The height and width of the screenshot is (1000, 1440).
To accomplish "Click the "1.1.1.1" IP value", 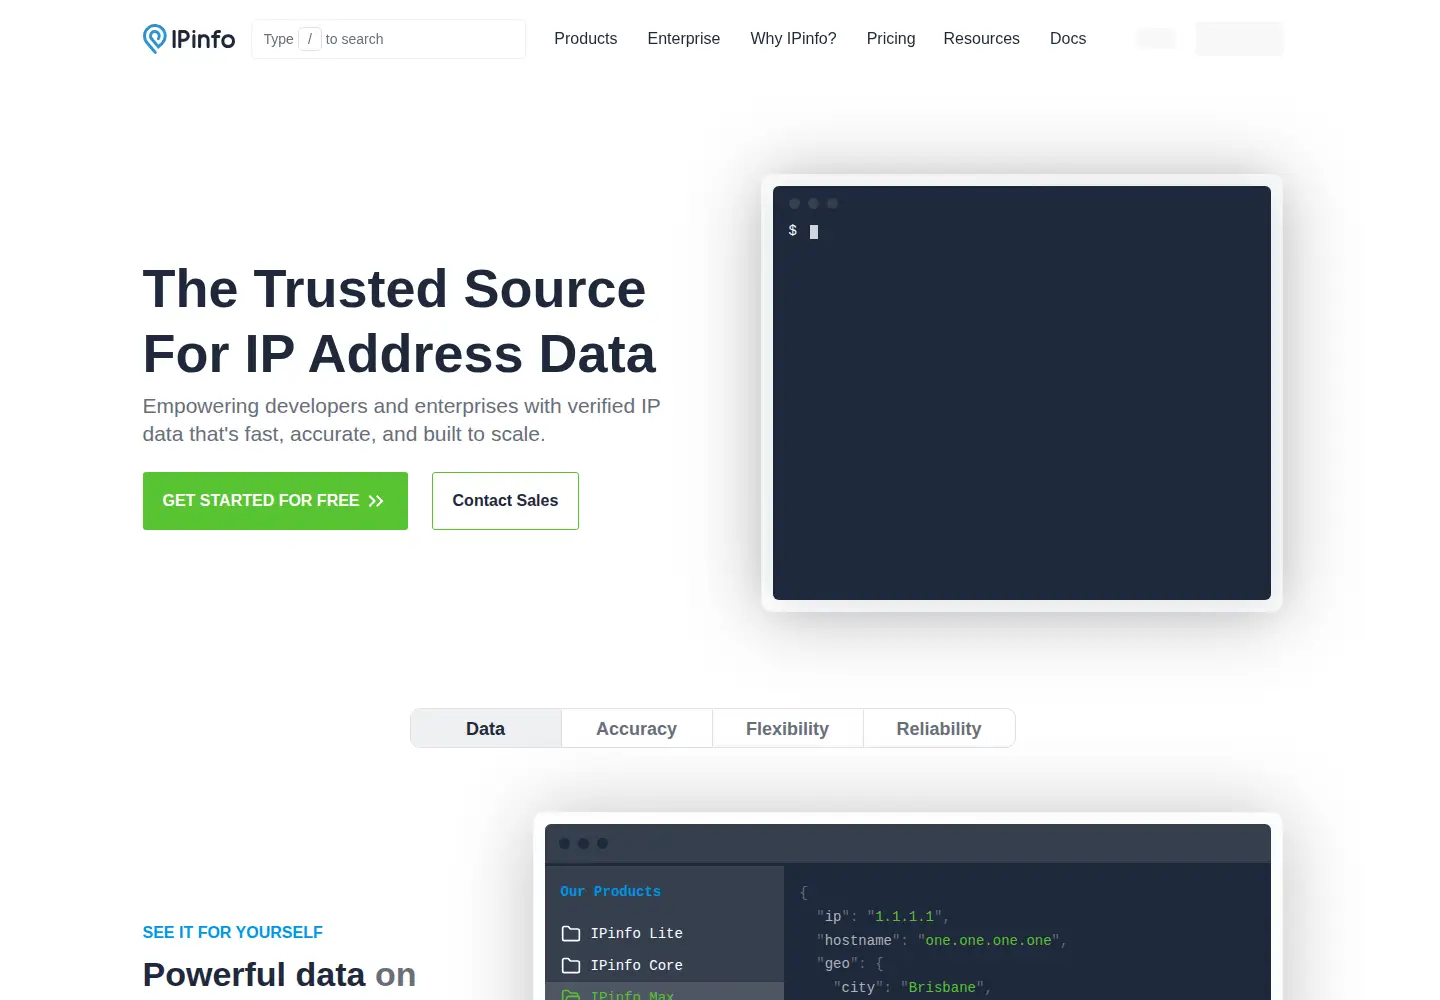I will [x=905, y=916].
